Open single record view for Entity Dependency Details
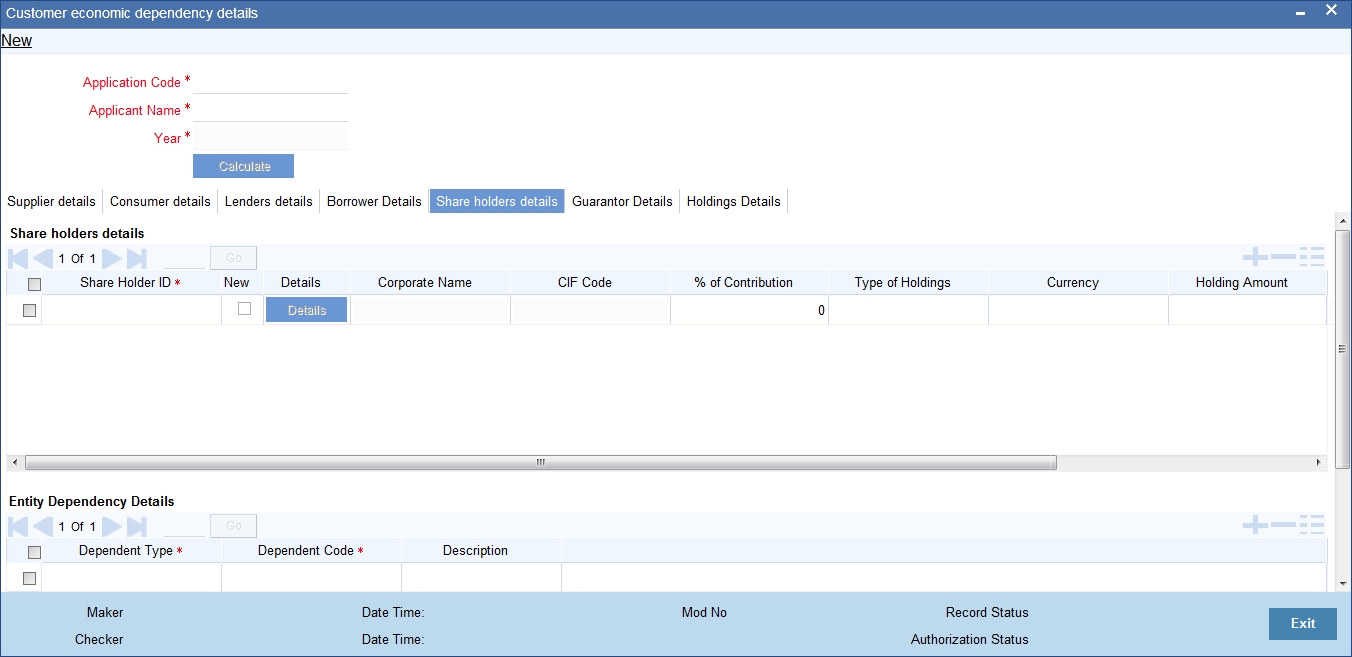Viewport: 1352px width, 657px height. pos(1312,525)
